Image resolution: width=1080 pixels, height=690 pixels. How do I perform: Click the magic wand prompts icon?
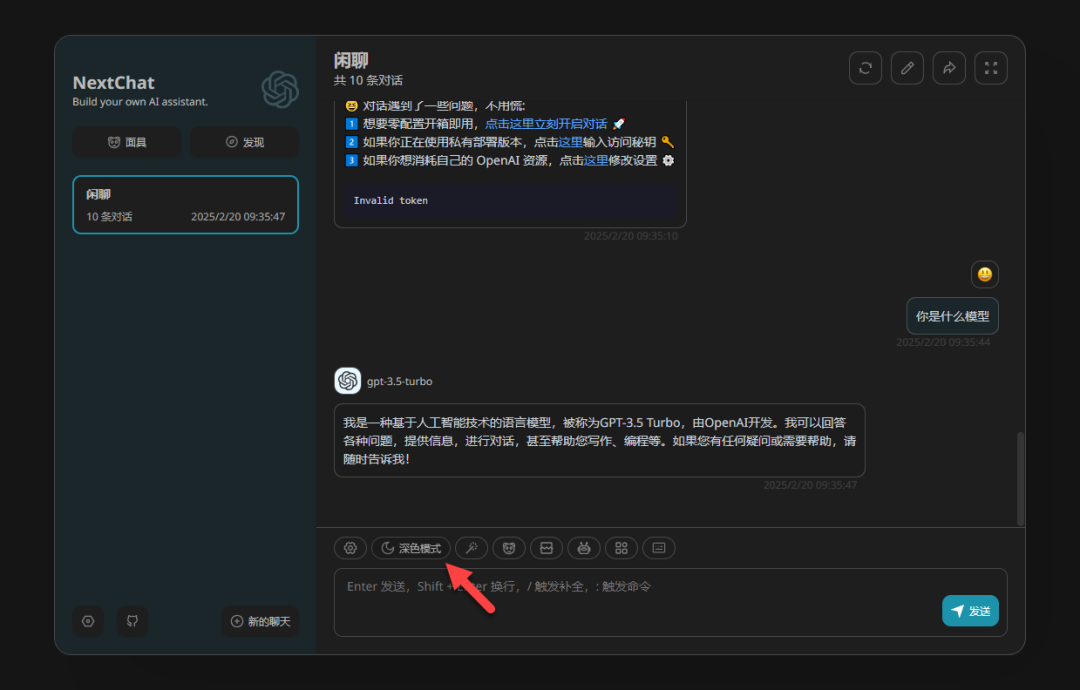472,548
